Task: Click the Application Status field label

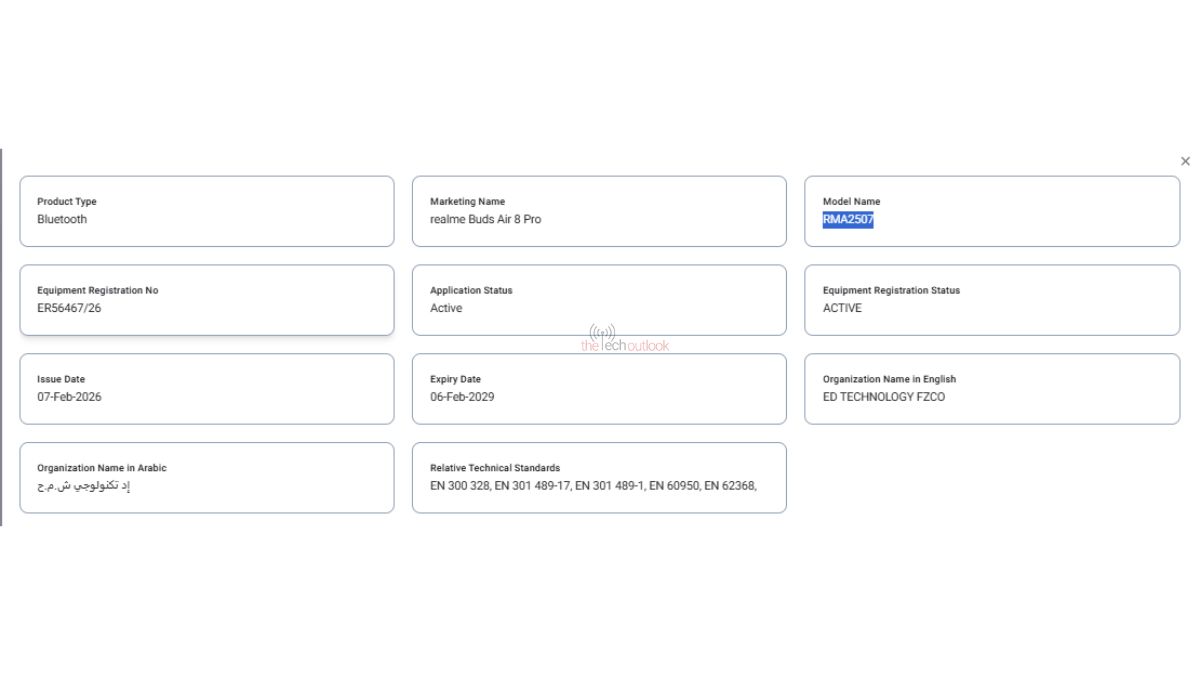Action: point(471,291)
